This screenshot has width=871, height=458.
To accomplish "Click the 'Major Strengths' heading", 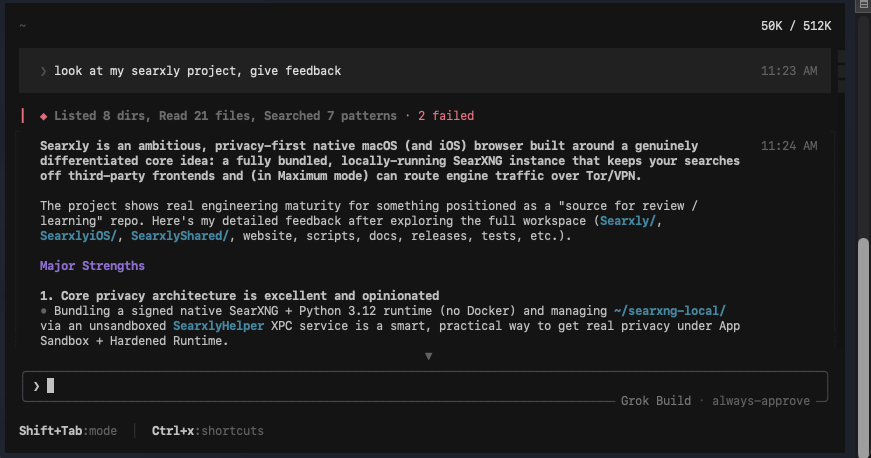I will pos(92,266).
